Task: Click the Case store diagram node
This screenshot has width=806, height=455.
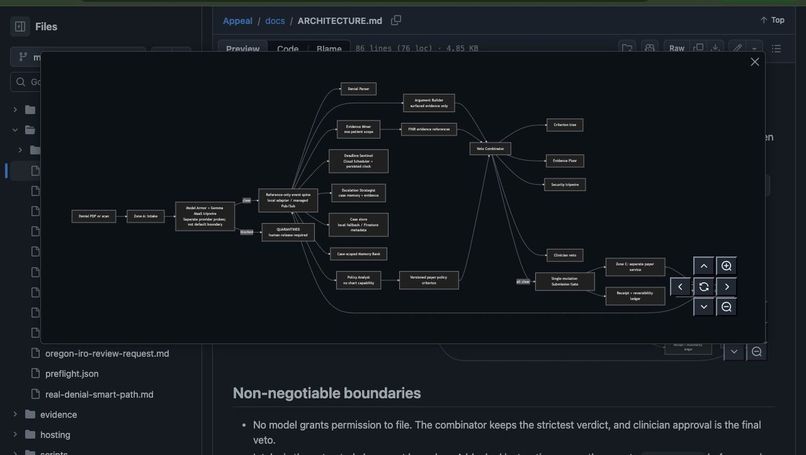Action: pos(358,225)
